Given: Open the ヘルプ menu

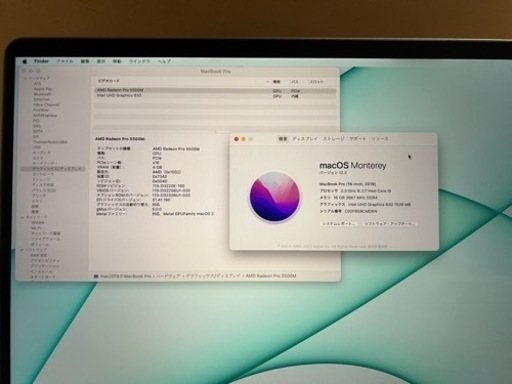Looking at the screenshot, I should [x=164, y=61].
